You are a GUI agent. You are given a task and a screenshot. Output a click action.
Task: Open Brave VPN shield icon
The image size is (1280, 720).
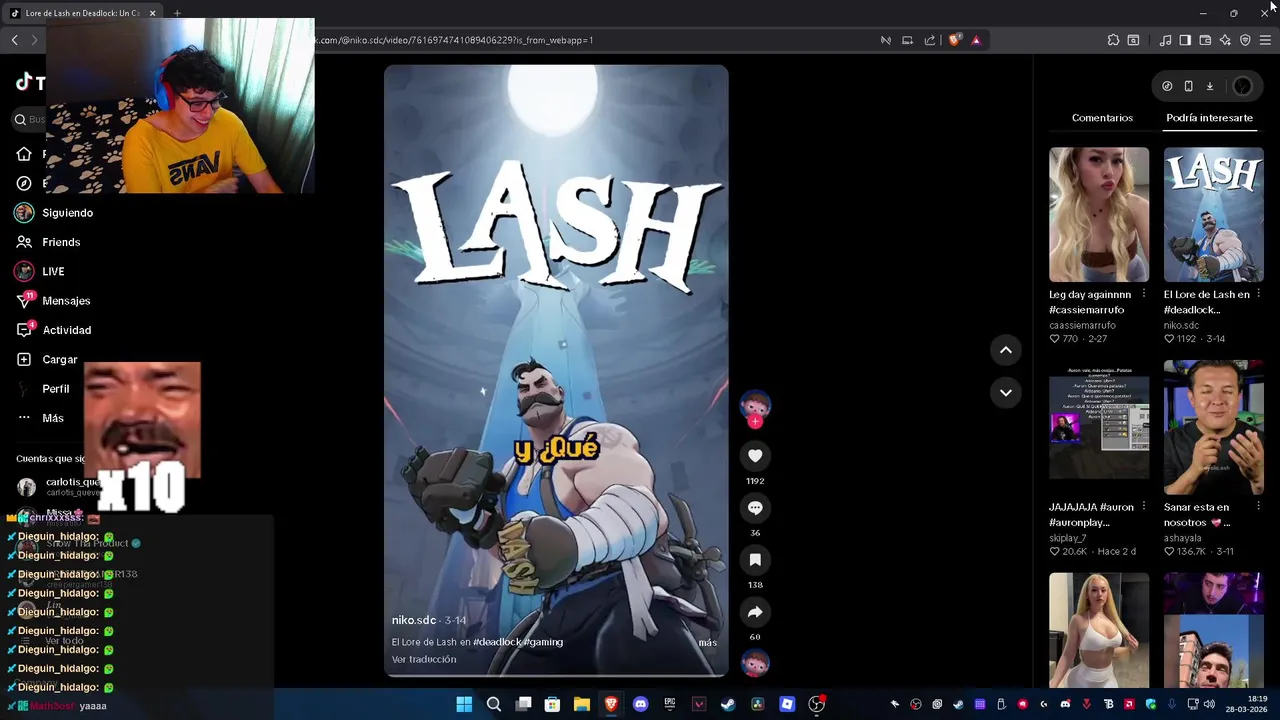1245,40
